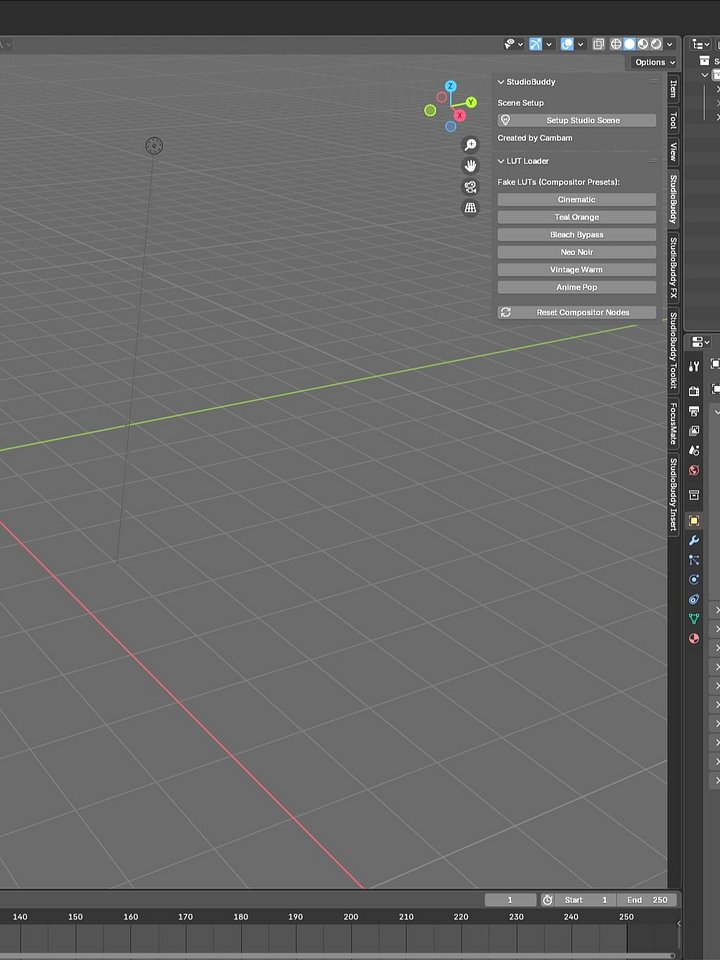This screenshot has height=960, width=720.
Task: Switch to the StudioBuddy Toolkit tab
Action: pyautogui.click(x=673, y=350)
